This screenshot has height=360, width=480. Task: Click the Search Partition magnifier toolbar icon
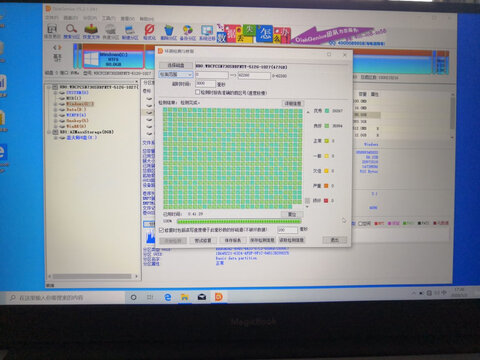click(x=71, y=32)
